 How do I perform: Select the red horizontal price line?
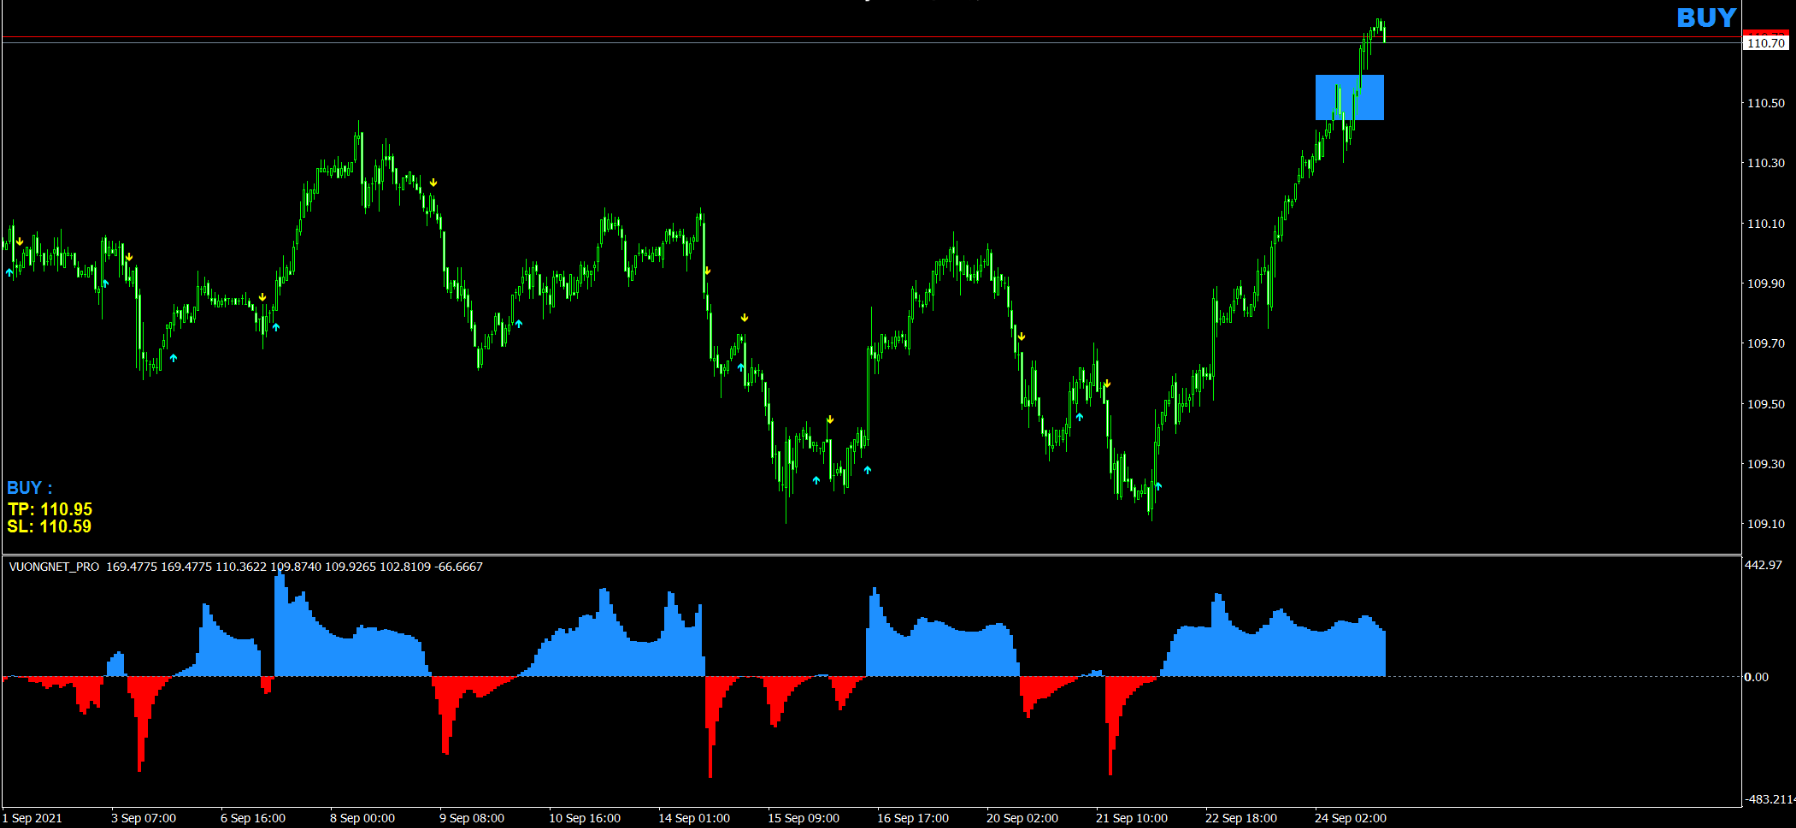pyautogui.click(x=800, y=37)
